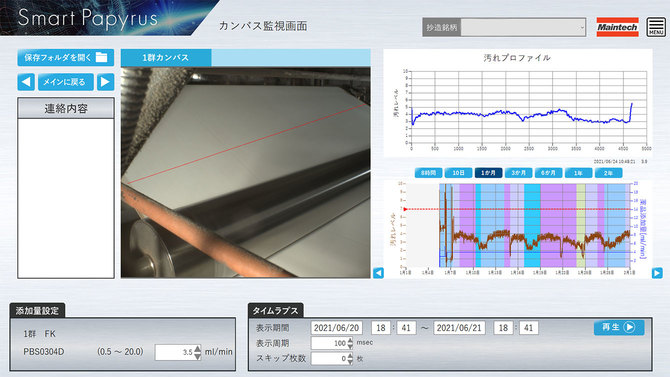Select the 1か月 time range

(488, 173)
